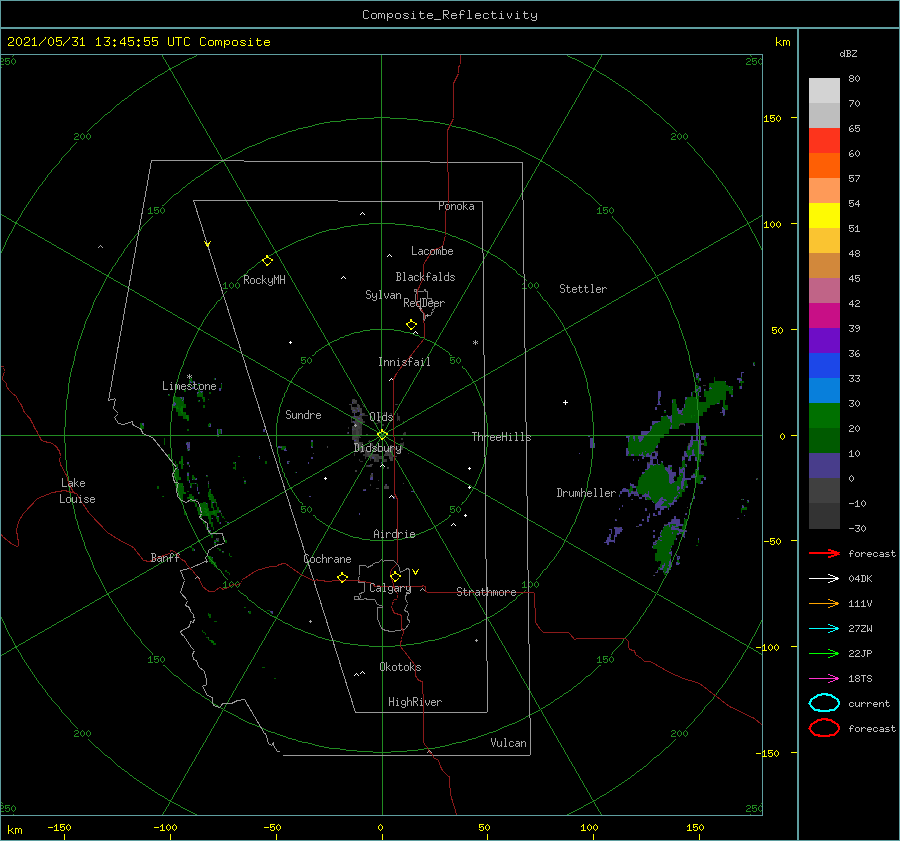Click the Okotoks label
This screenshot has width=900, height=841.
pyautogui.click(x=400, y=667)
